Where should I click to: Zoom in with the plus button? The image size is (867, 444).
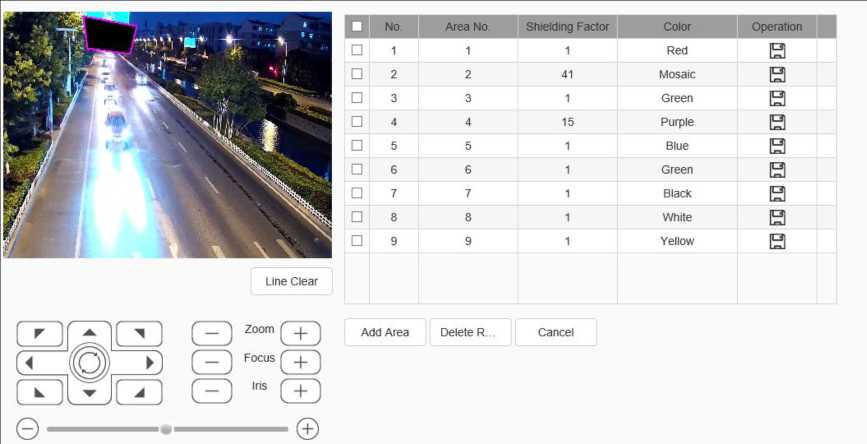pyautogui.click(x=300, y=334)
